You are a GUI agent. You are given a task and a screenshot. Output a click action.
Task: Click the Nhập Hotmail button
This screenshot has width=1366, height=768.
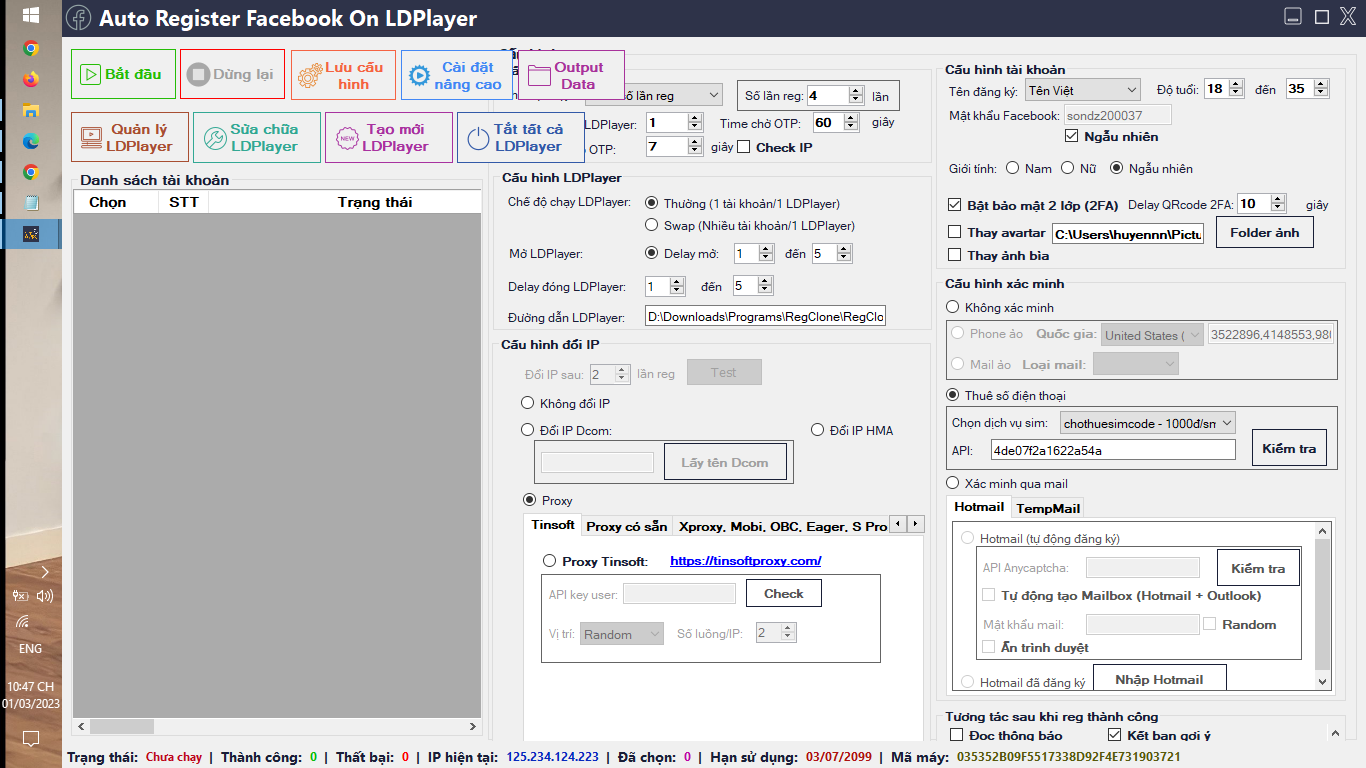click(x=1159, y=679)
